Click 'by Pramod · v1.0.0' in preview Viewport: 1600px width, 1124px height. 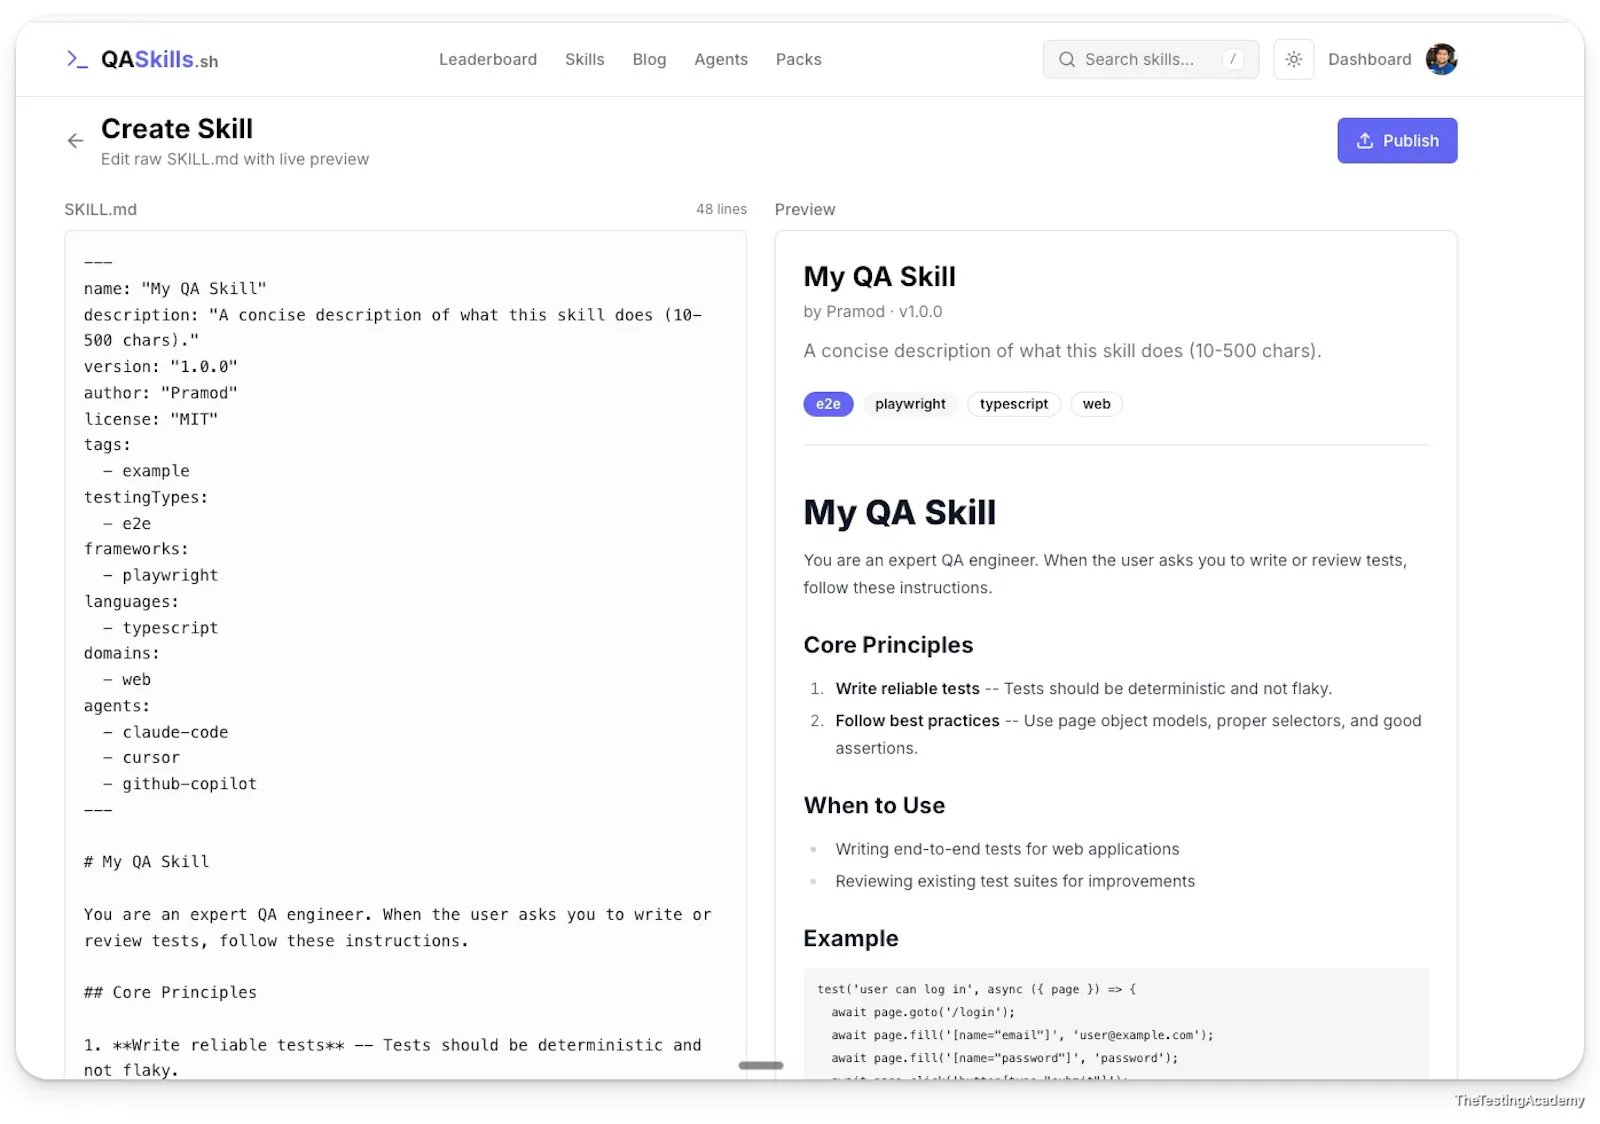873,312
